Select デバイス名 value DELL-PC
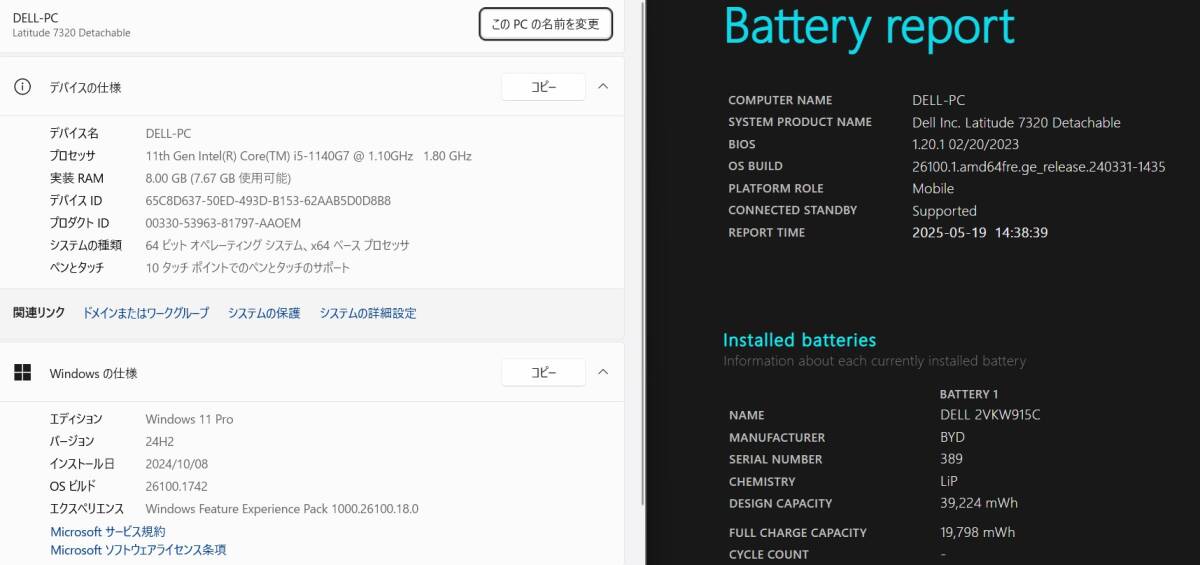Image resolution: width=1200 pixels, height=565 pixels. (168, 133)
